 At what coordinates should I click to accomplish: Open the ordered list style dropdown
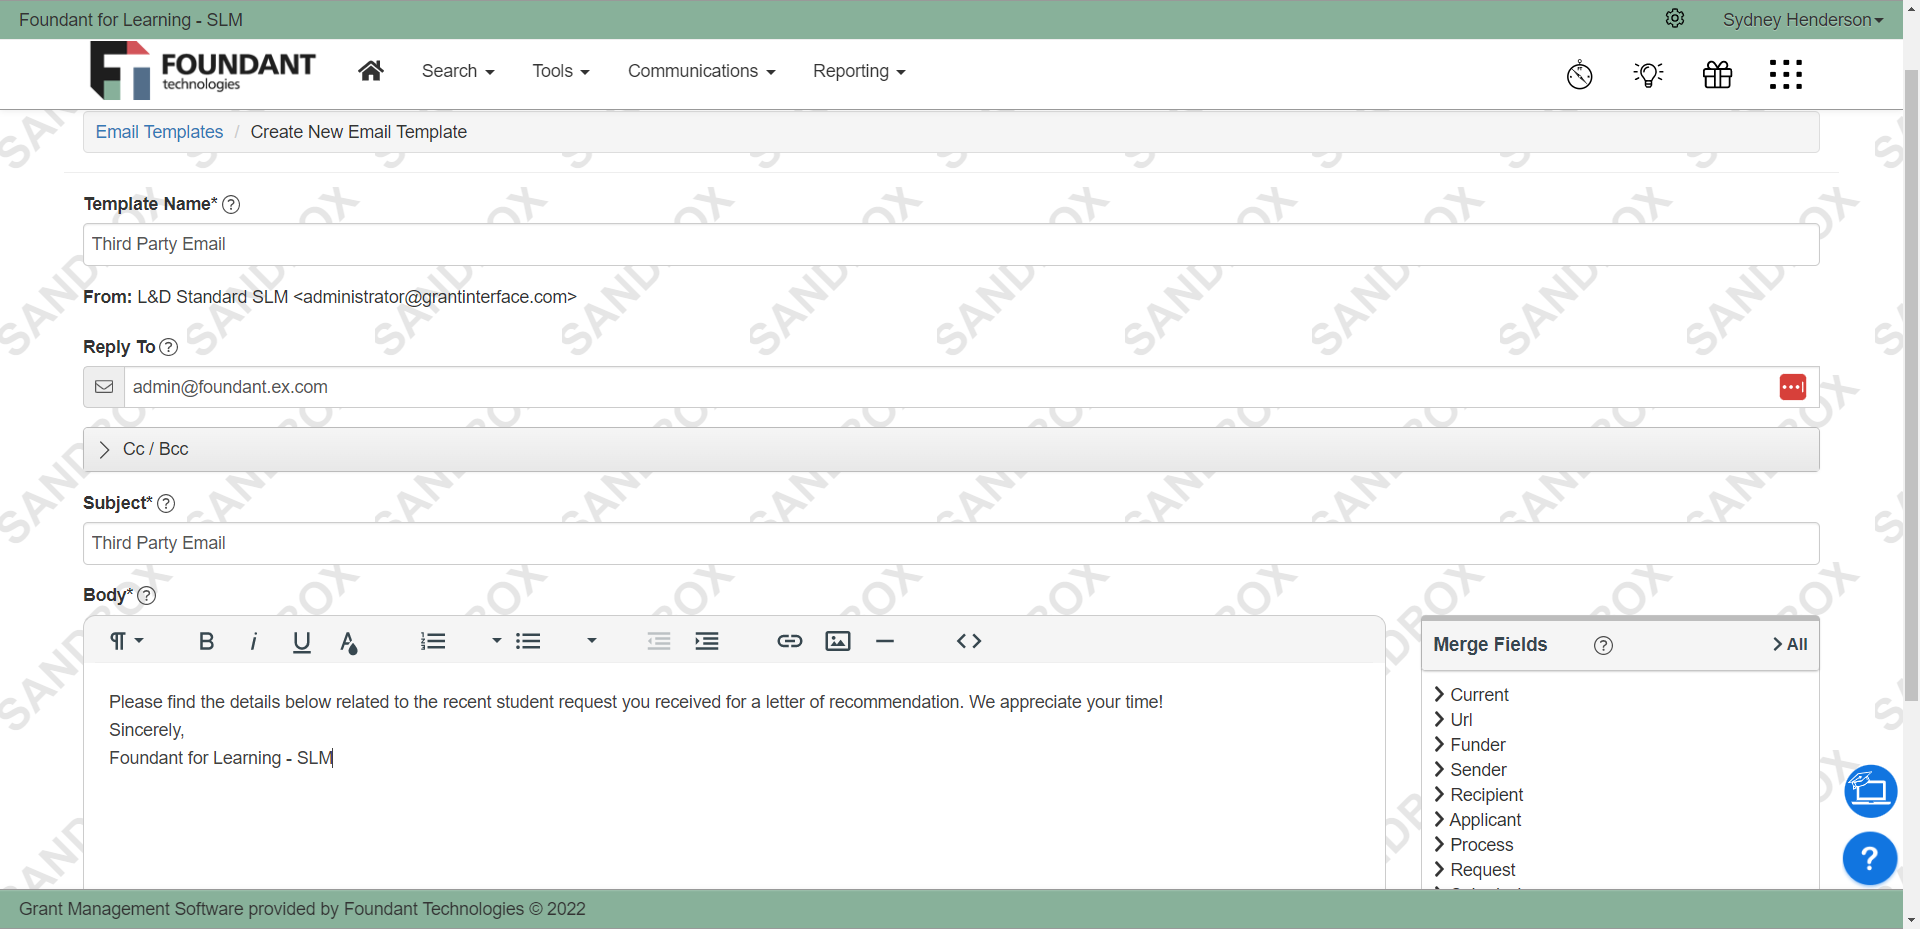[x=493, y=641]
